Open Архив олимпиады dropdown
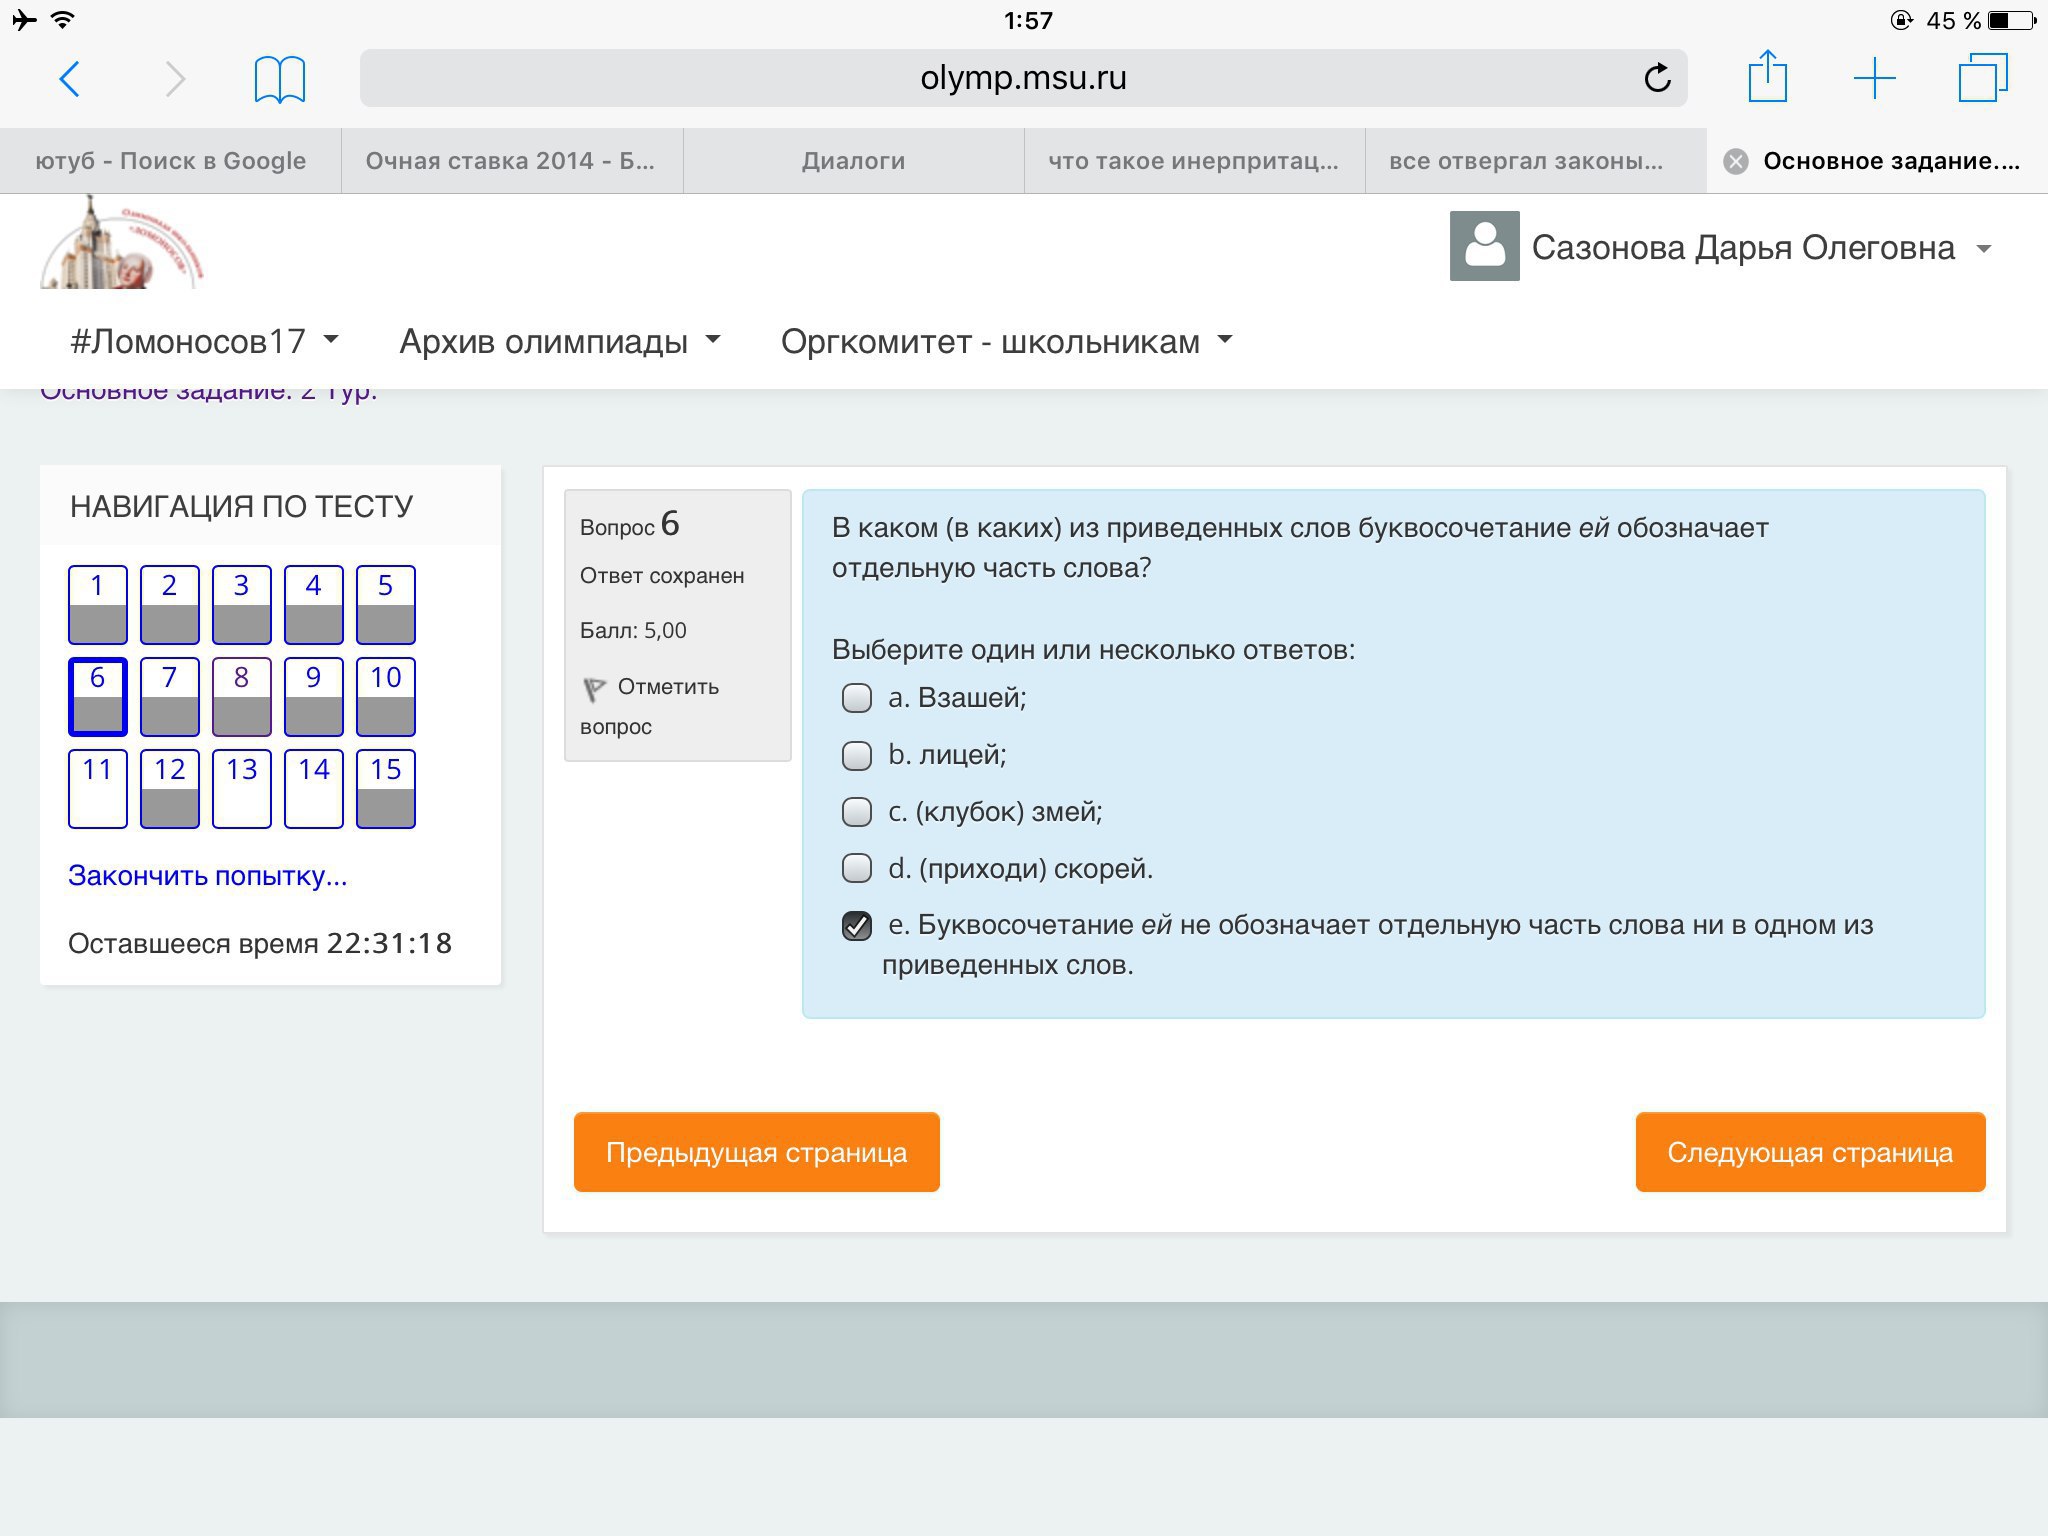 [559, 342]
